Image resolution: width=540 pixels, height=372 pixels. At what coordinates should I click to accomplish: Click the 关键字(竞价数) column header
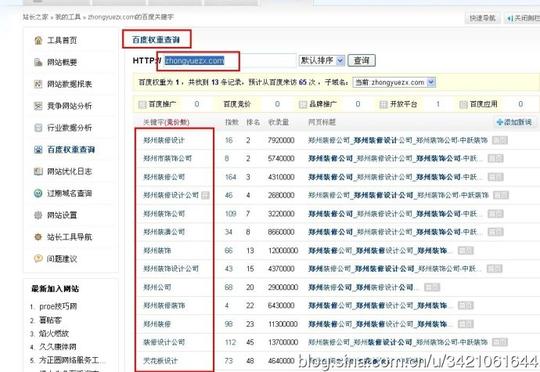pos(166,122)
